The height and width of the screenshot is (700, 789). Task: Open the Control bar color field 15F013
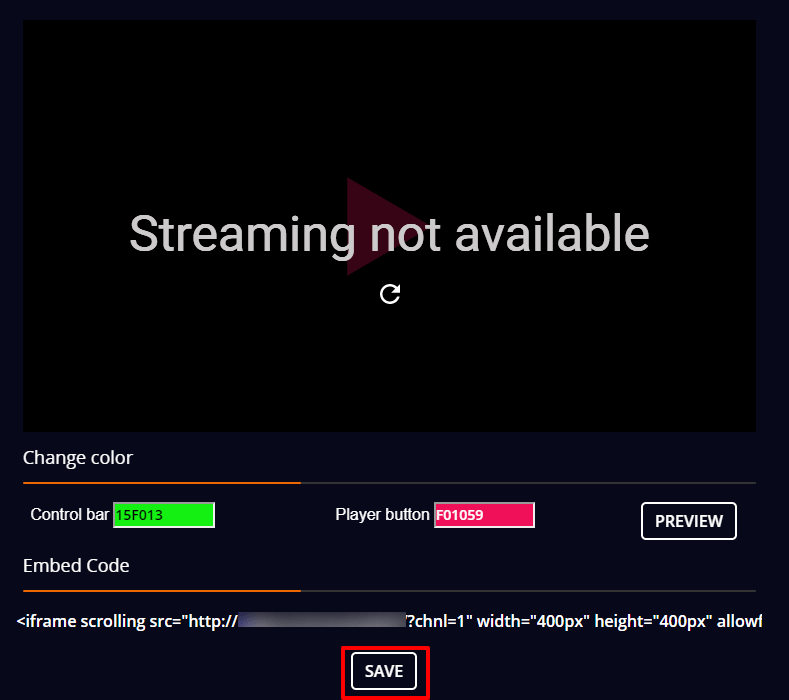164,515
